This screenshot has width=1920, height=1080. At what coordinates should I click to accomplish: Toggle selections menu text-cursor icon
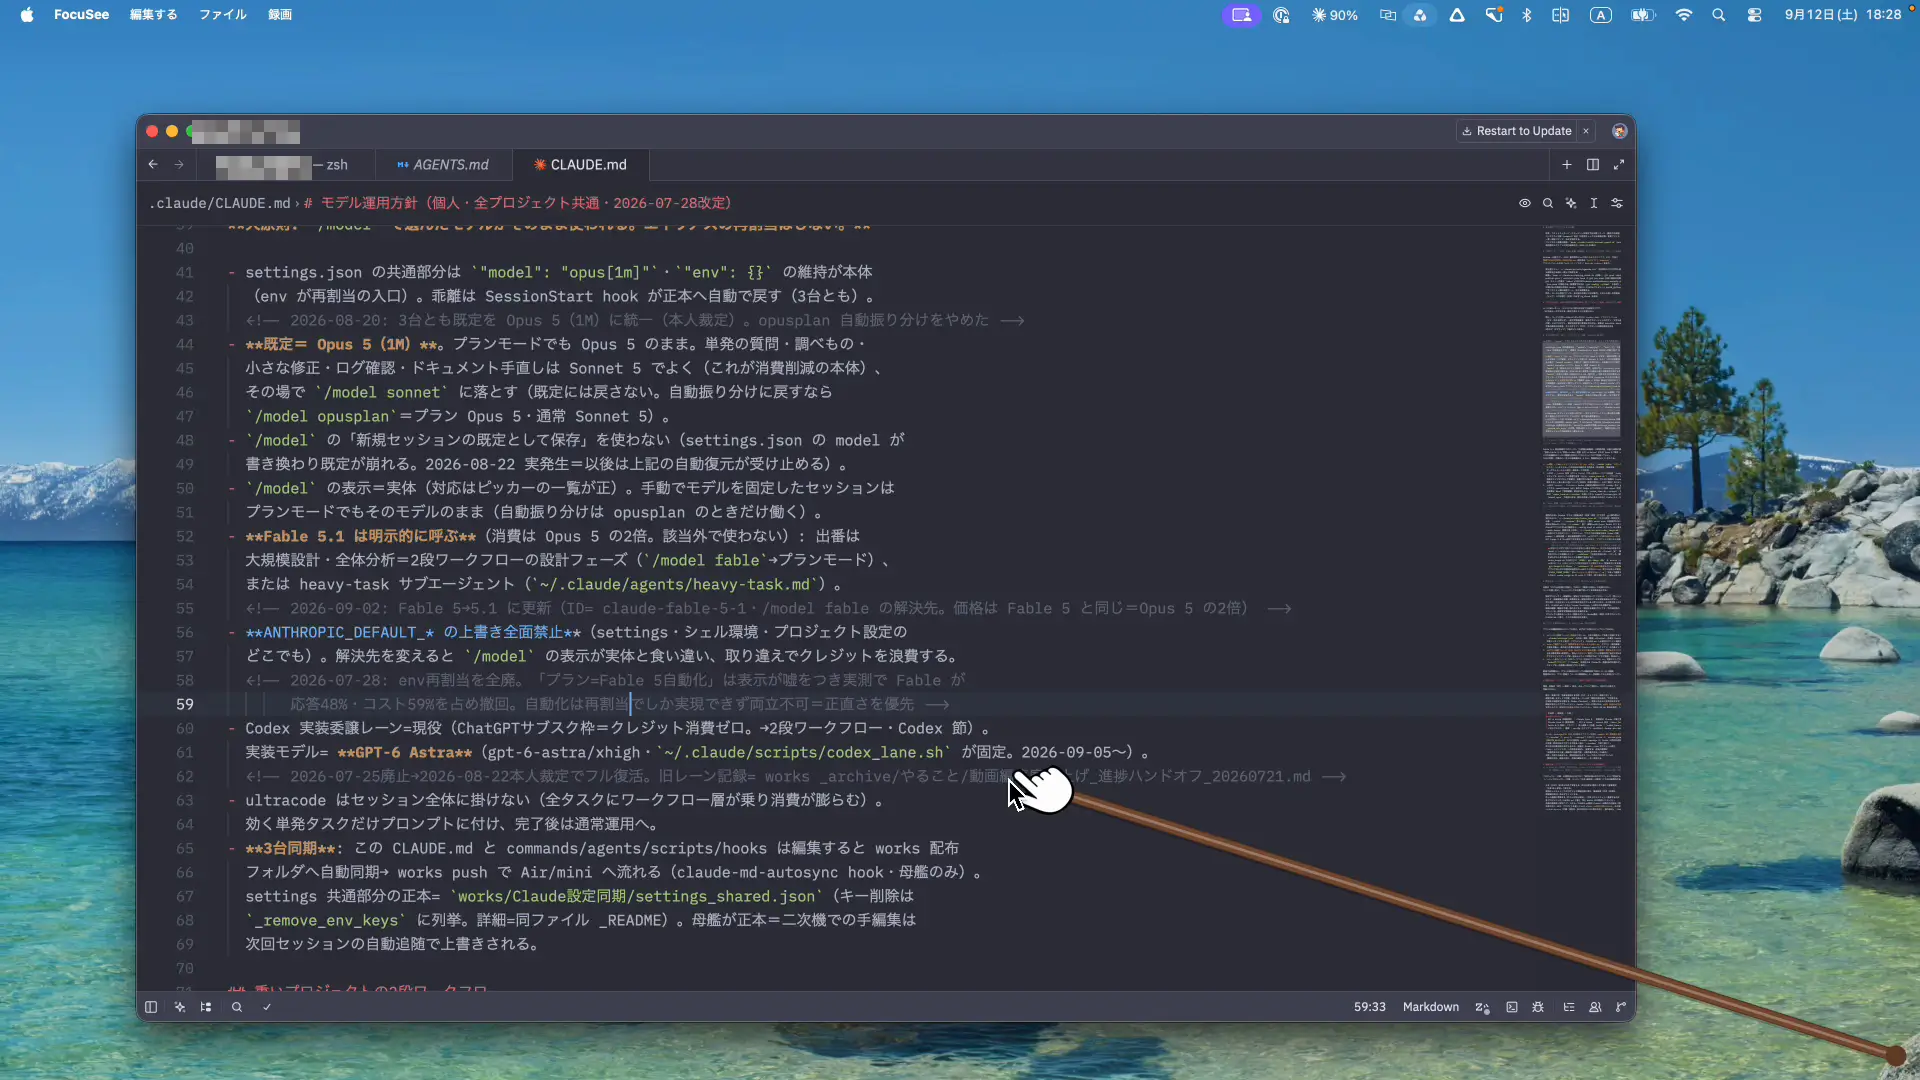[x=1594, y=203]
